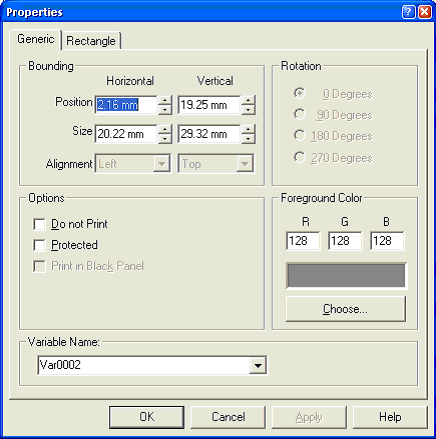Screen dimensions: 436x439
Task: Confirm with the OK button
Action: point(147,417)
